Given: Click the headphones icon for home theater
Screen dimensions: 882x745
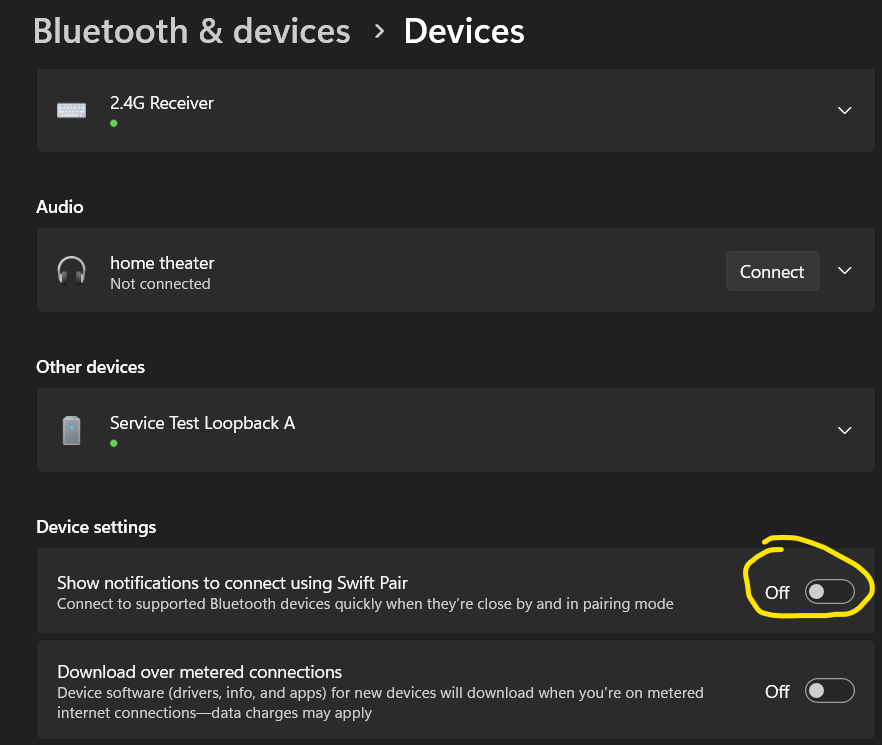Looking at the screenshot, I should (71, 271).
